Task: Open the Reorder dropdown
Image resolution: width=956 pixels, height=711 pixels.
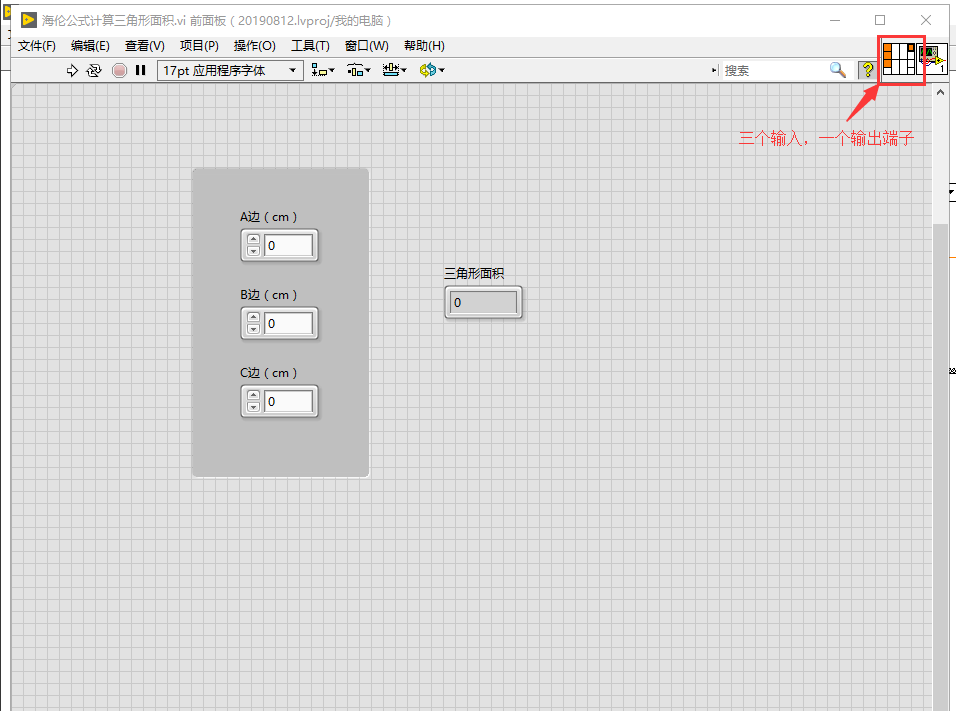Action: click(432, 70)
